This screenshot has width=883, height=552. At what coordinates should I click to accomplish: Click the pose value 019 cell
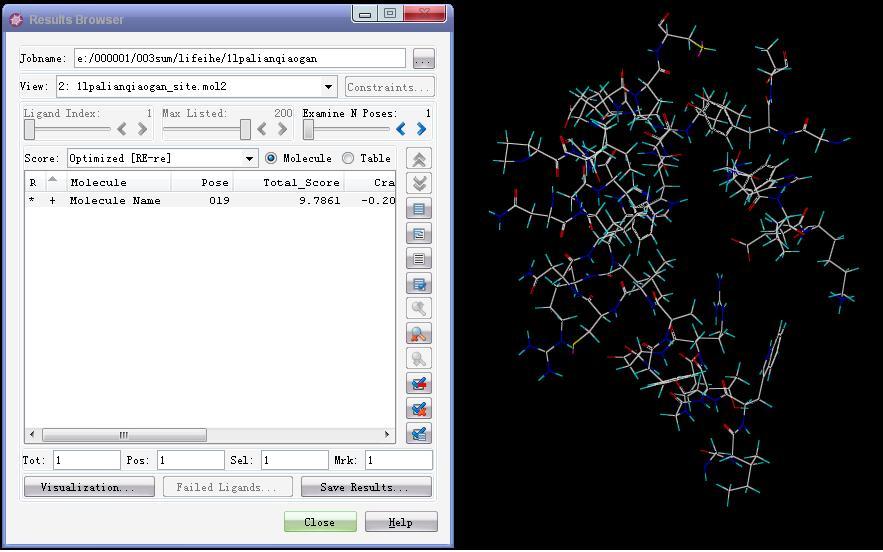point(219,201)
